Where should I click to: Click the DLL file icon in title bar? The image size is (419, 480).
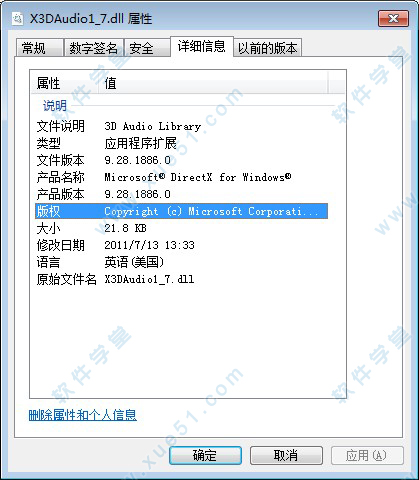click(x=17, y=19)
